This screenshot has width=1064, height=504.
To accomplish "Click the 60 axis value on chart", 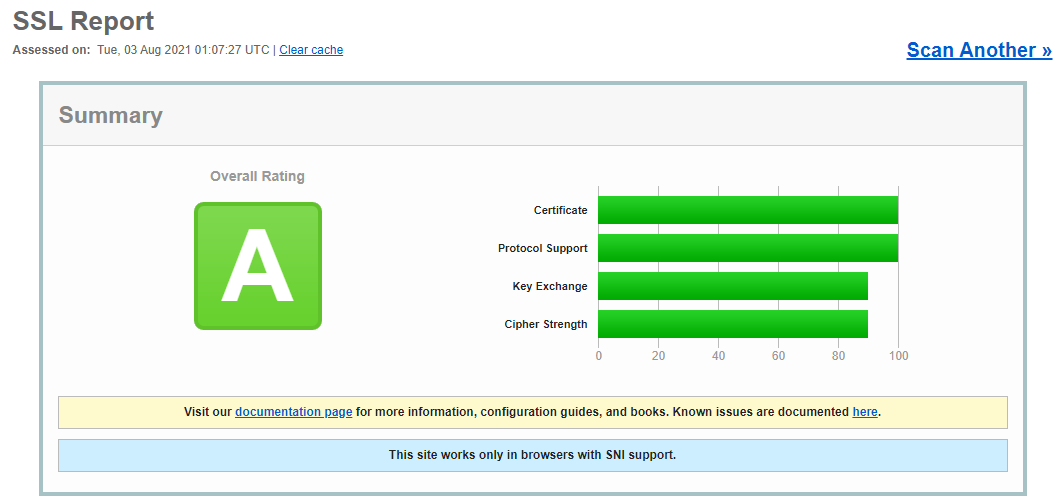I will click(778, 356).
